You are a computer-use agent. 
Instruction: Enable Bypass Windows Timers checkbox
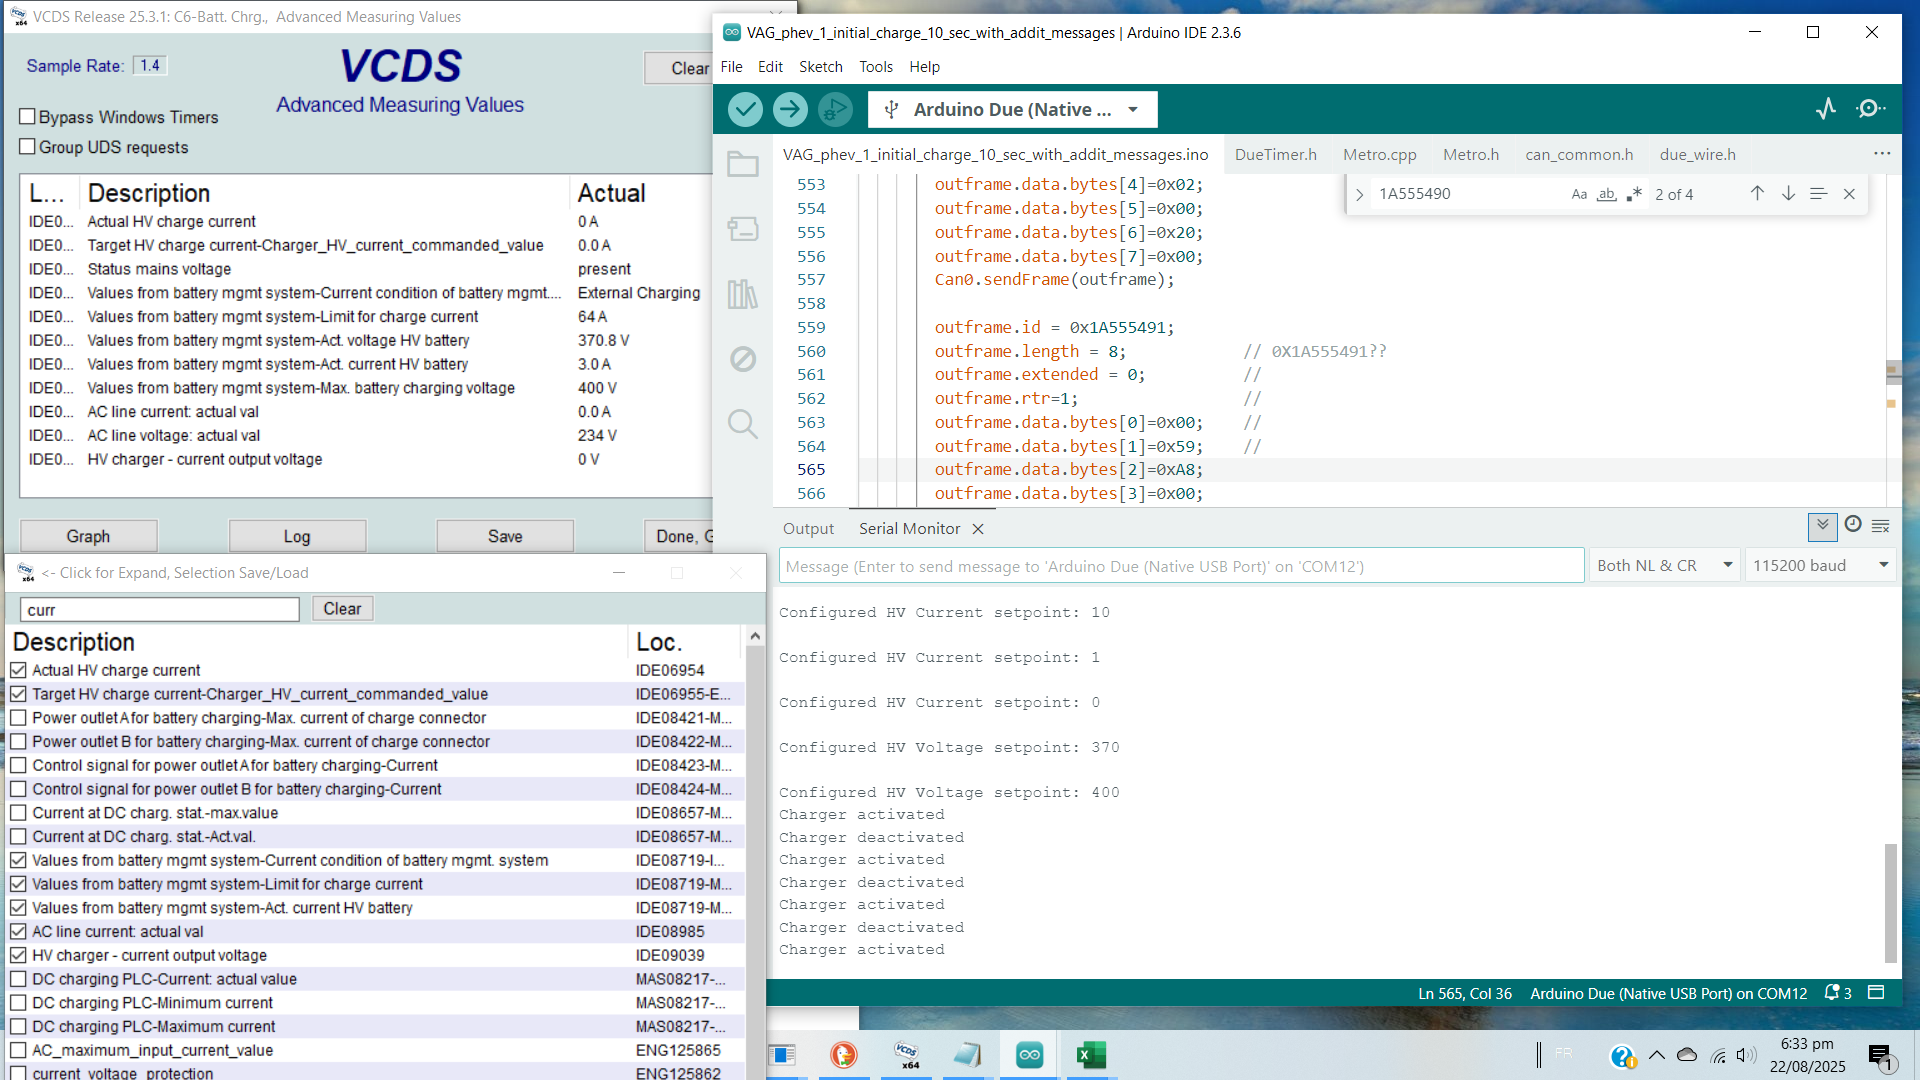(28, 117)
